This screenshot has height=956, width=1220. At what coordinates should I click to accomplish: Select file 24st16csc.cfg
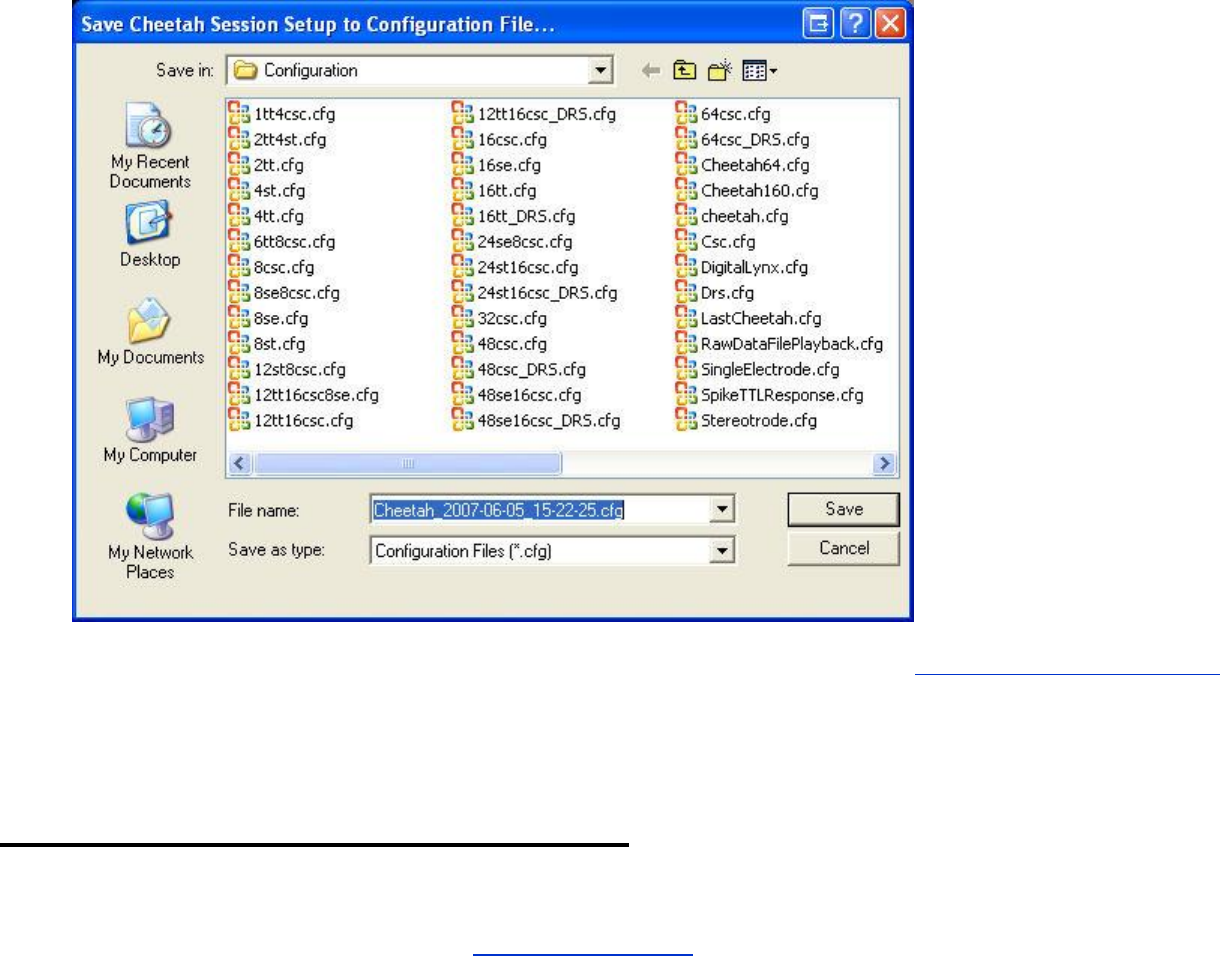click(517, 267)
